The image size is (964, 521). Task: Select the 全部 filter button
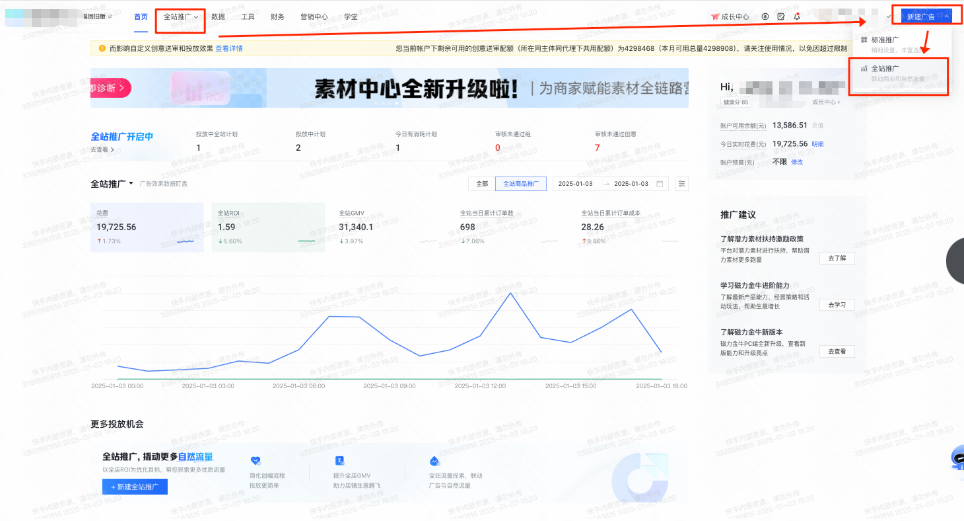(x=482, y=183)
